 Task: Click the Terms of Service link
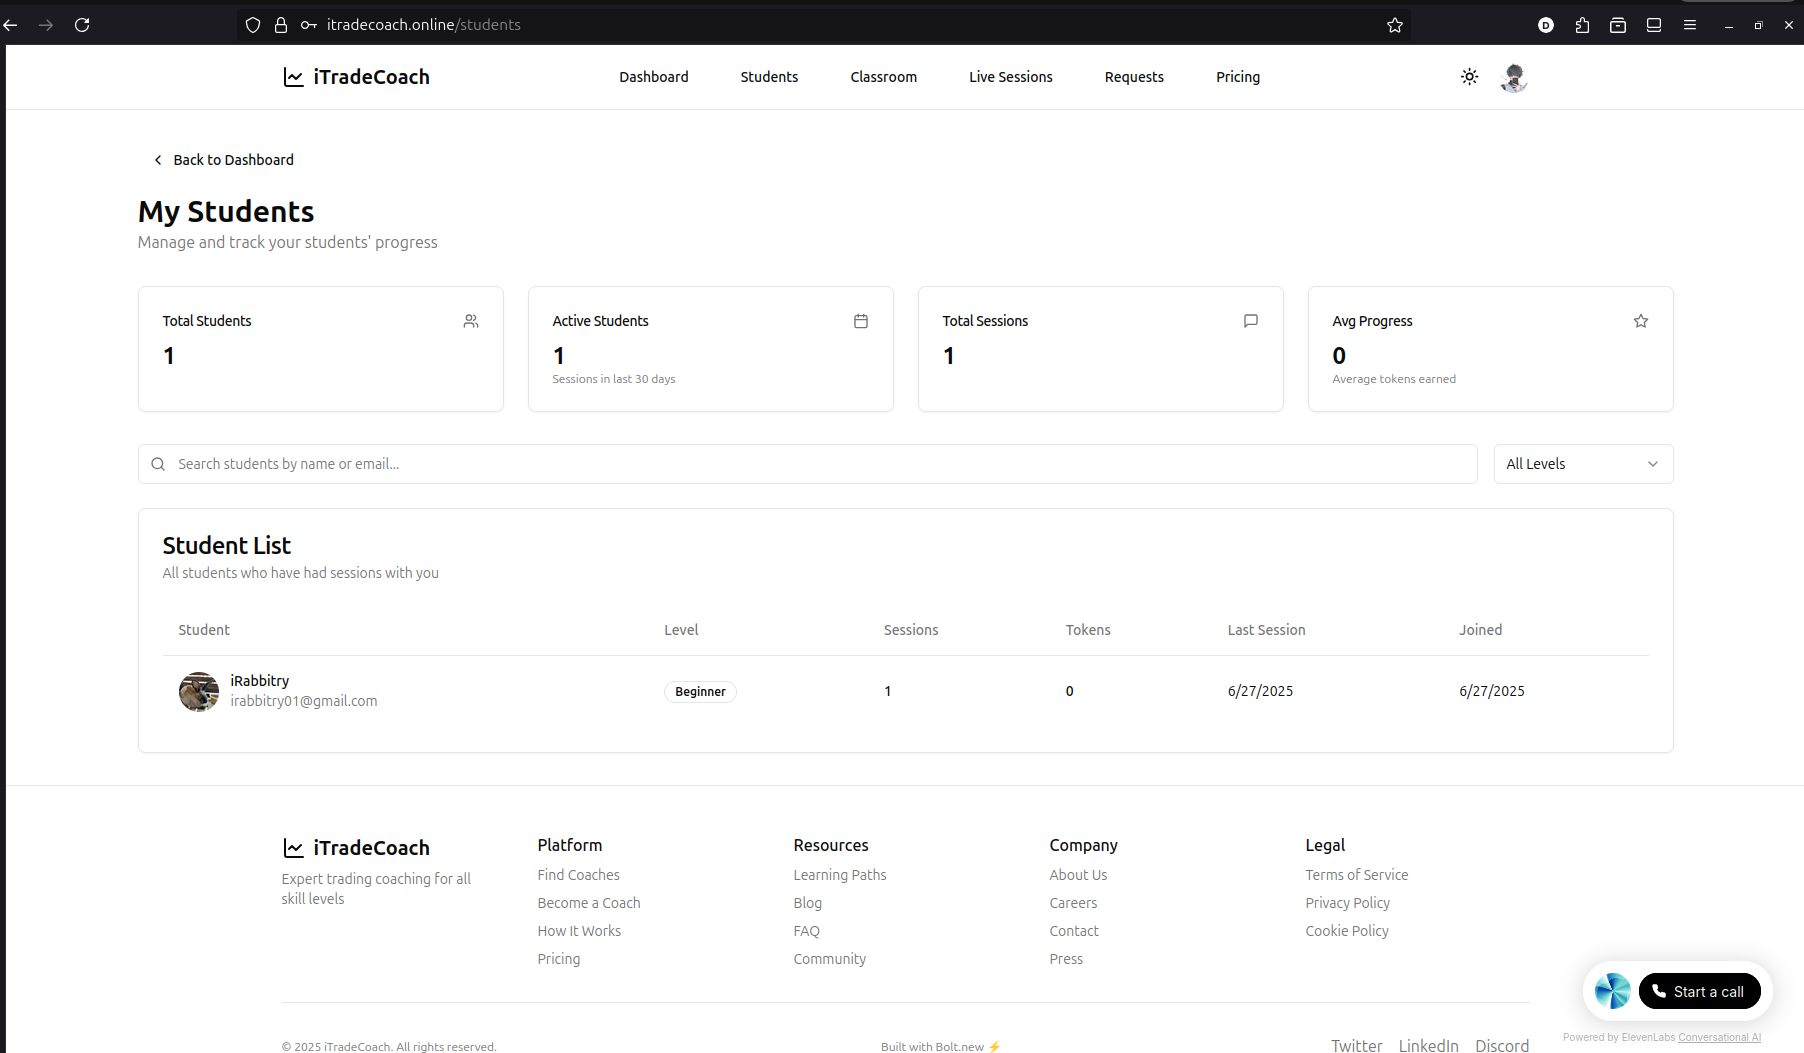coord(1356,875)
